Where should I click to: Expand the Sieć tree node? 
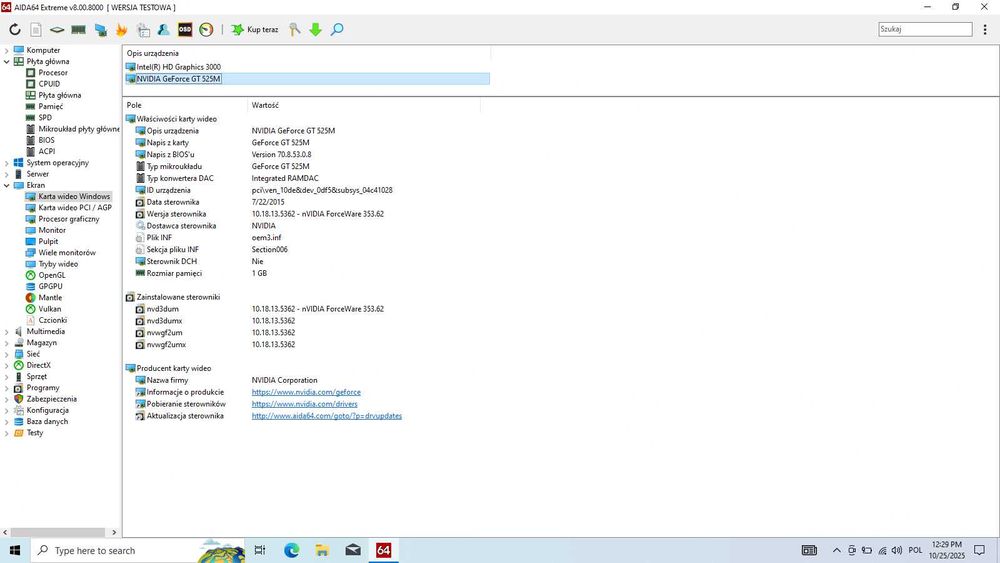pos(6,355)
